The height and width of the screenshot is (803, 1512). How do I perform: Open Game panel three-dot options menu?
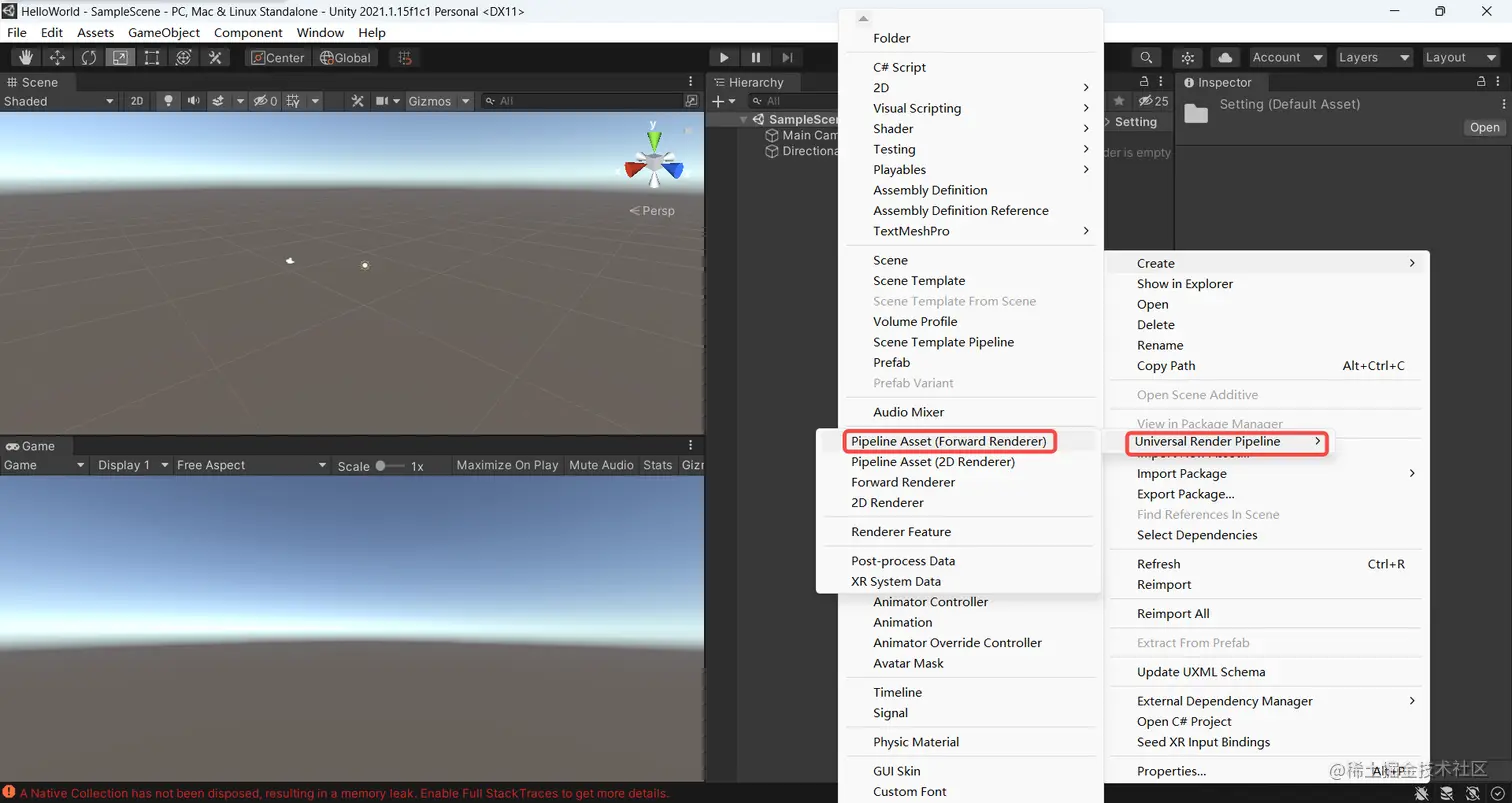coord(690,445)
